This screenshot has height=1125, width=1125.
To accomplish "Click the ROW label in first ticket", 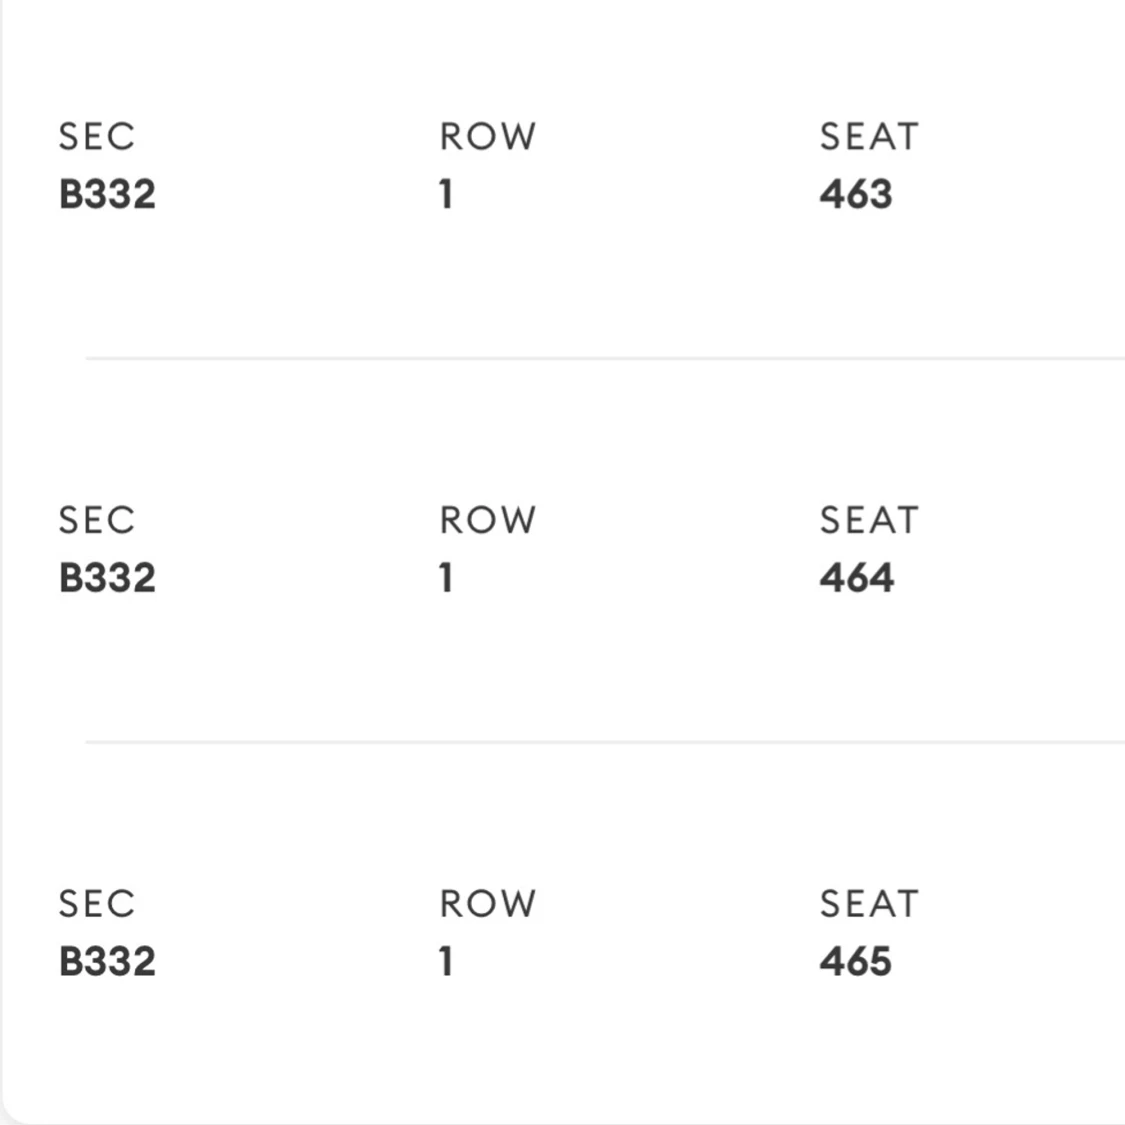I will click(487, 136).
